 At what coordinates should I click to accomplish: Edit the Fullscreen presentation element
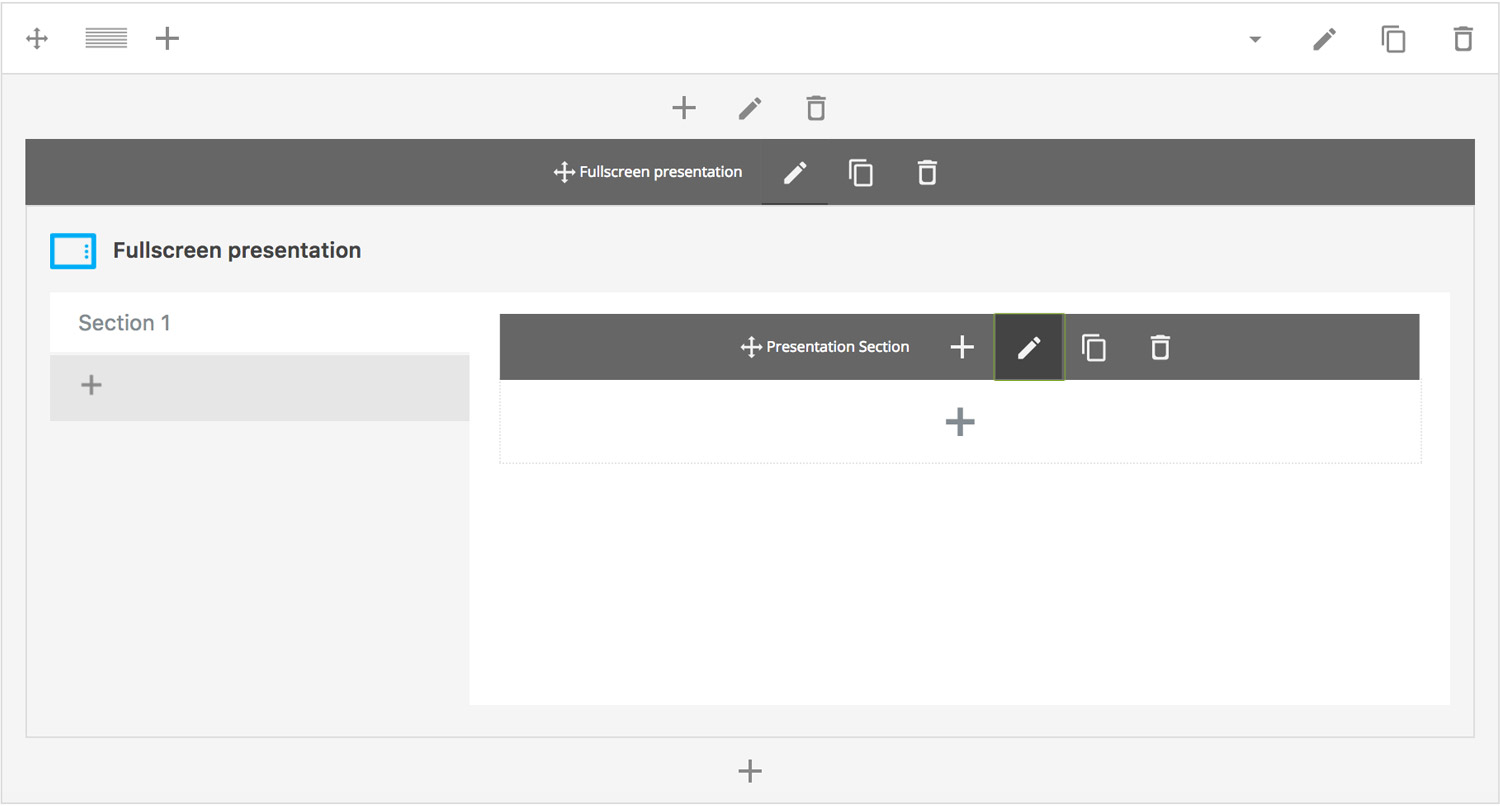(x=795, y=173)
